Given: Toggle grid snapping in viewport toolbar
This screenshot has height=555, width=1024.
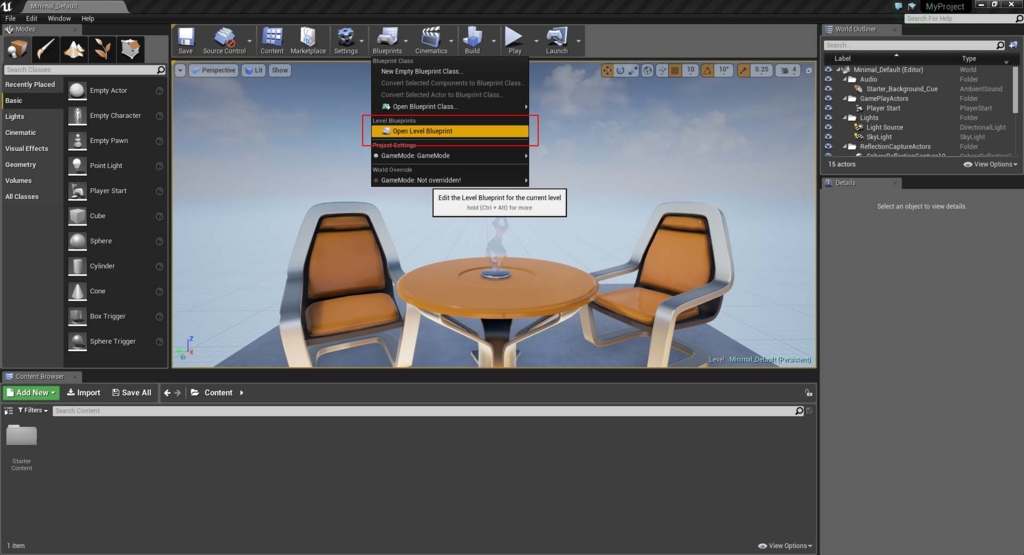Looking at the screenshot, I should (x=675, y=70).
